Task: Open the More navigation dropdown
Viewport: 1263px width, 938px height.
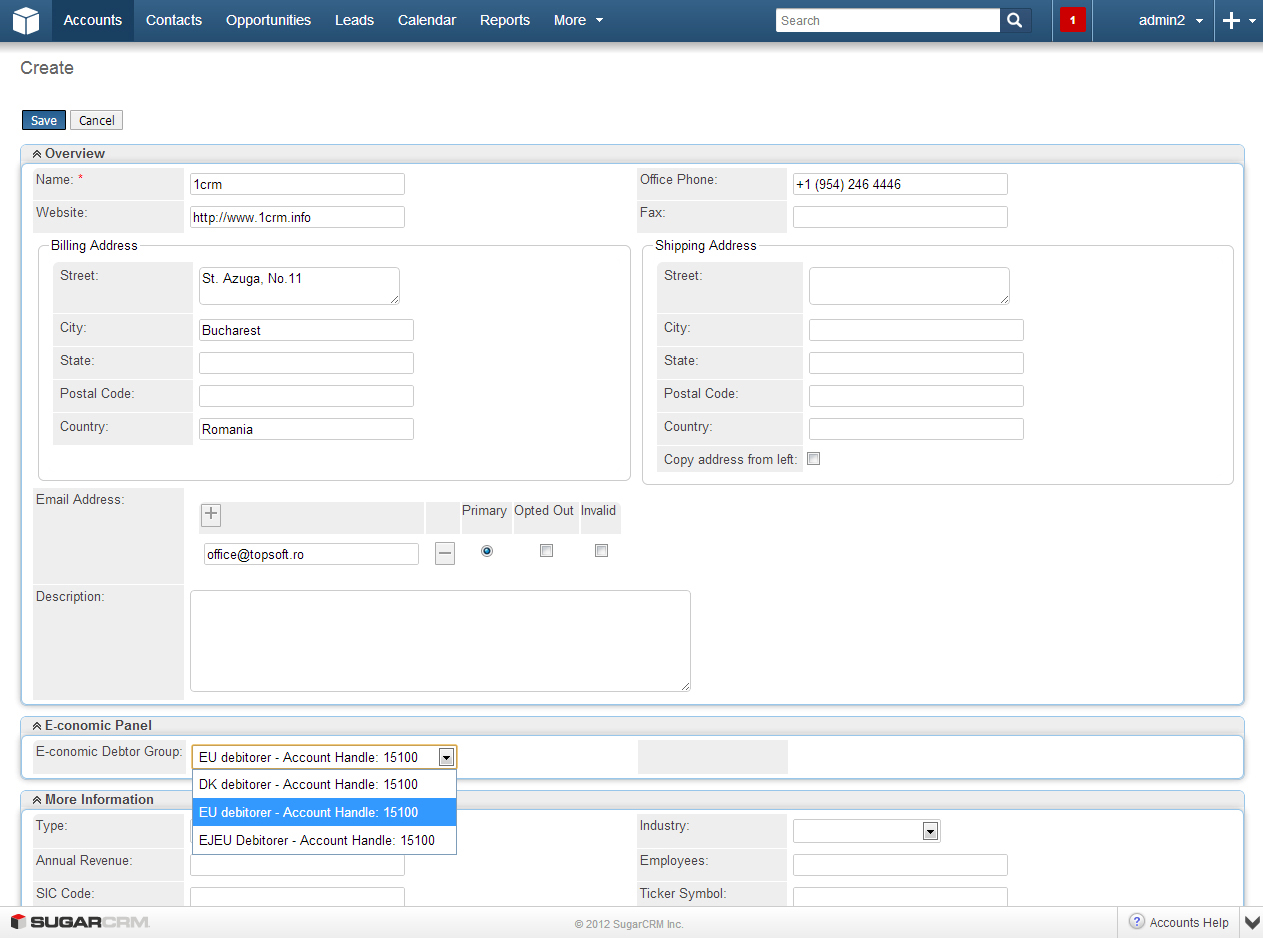Action: pyautogui.click(x=578, y=20)
